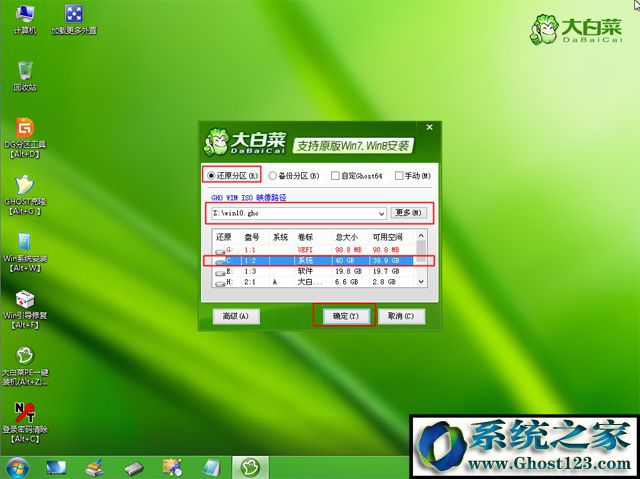Click the partition list scrollbar thumb
640x479 pixels.
[421, 251]
